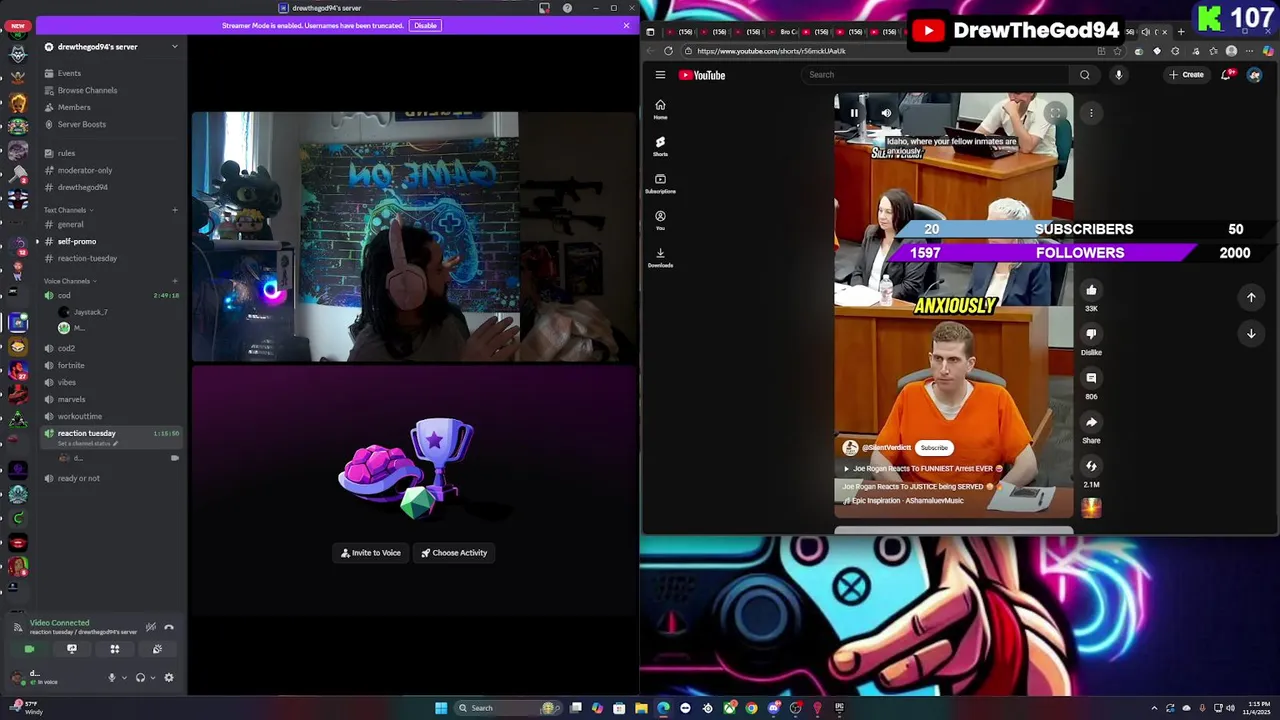Open the reaction-tuesday text channel
Viewport: 1280px width, 720px height.
110,258
